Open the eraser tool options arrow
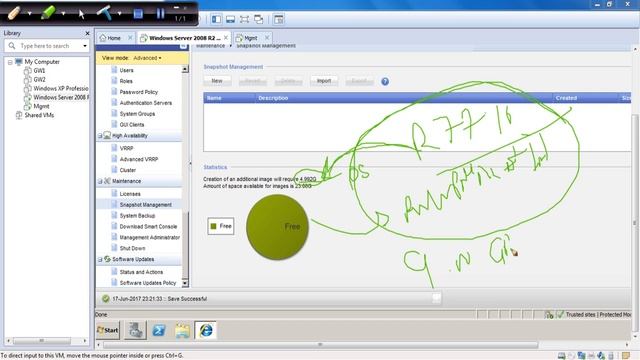The height and width of the screenshot is (360, 640). (120, 13)
